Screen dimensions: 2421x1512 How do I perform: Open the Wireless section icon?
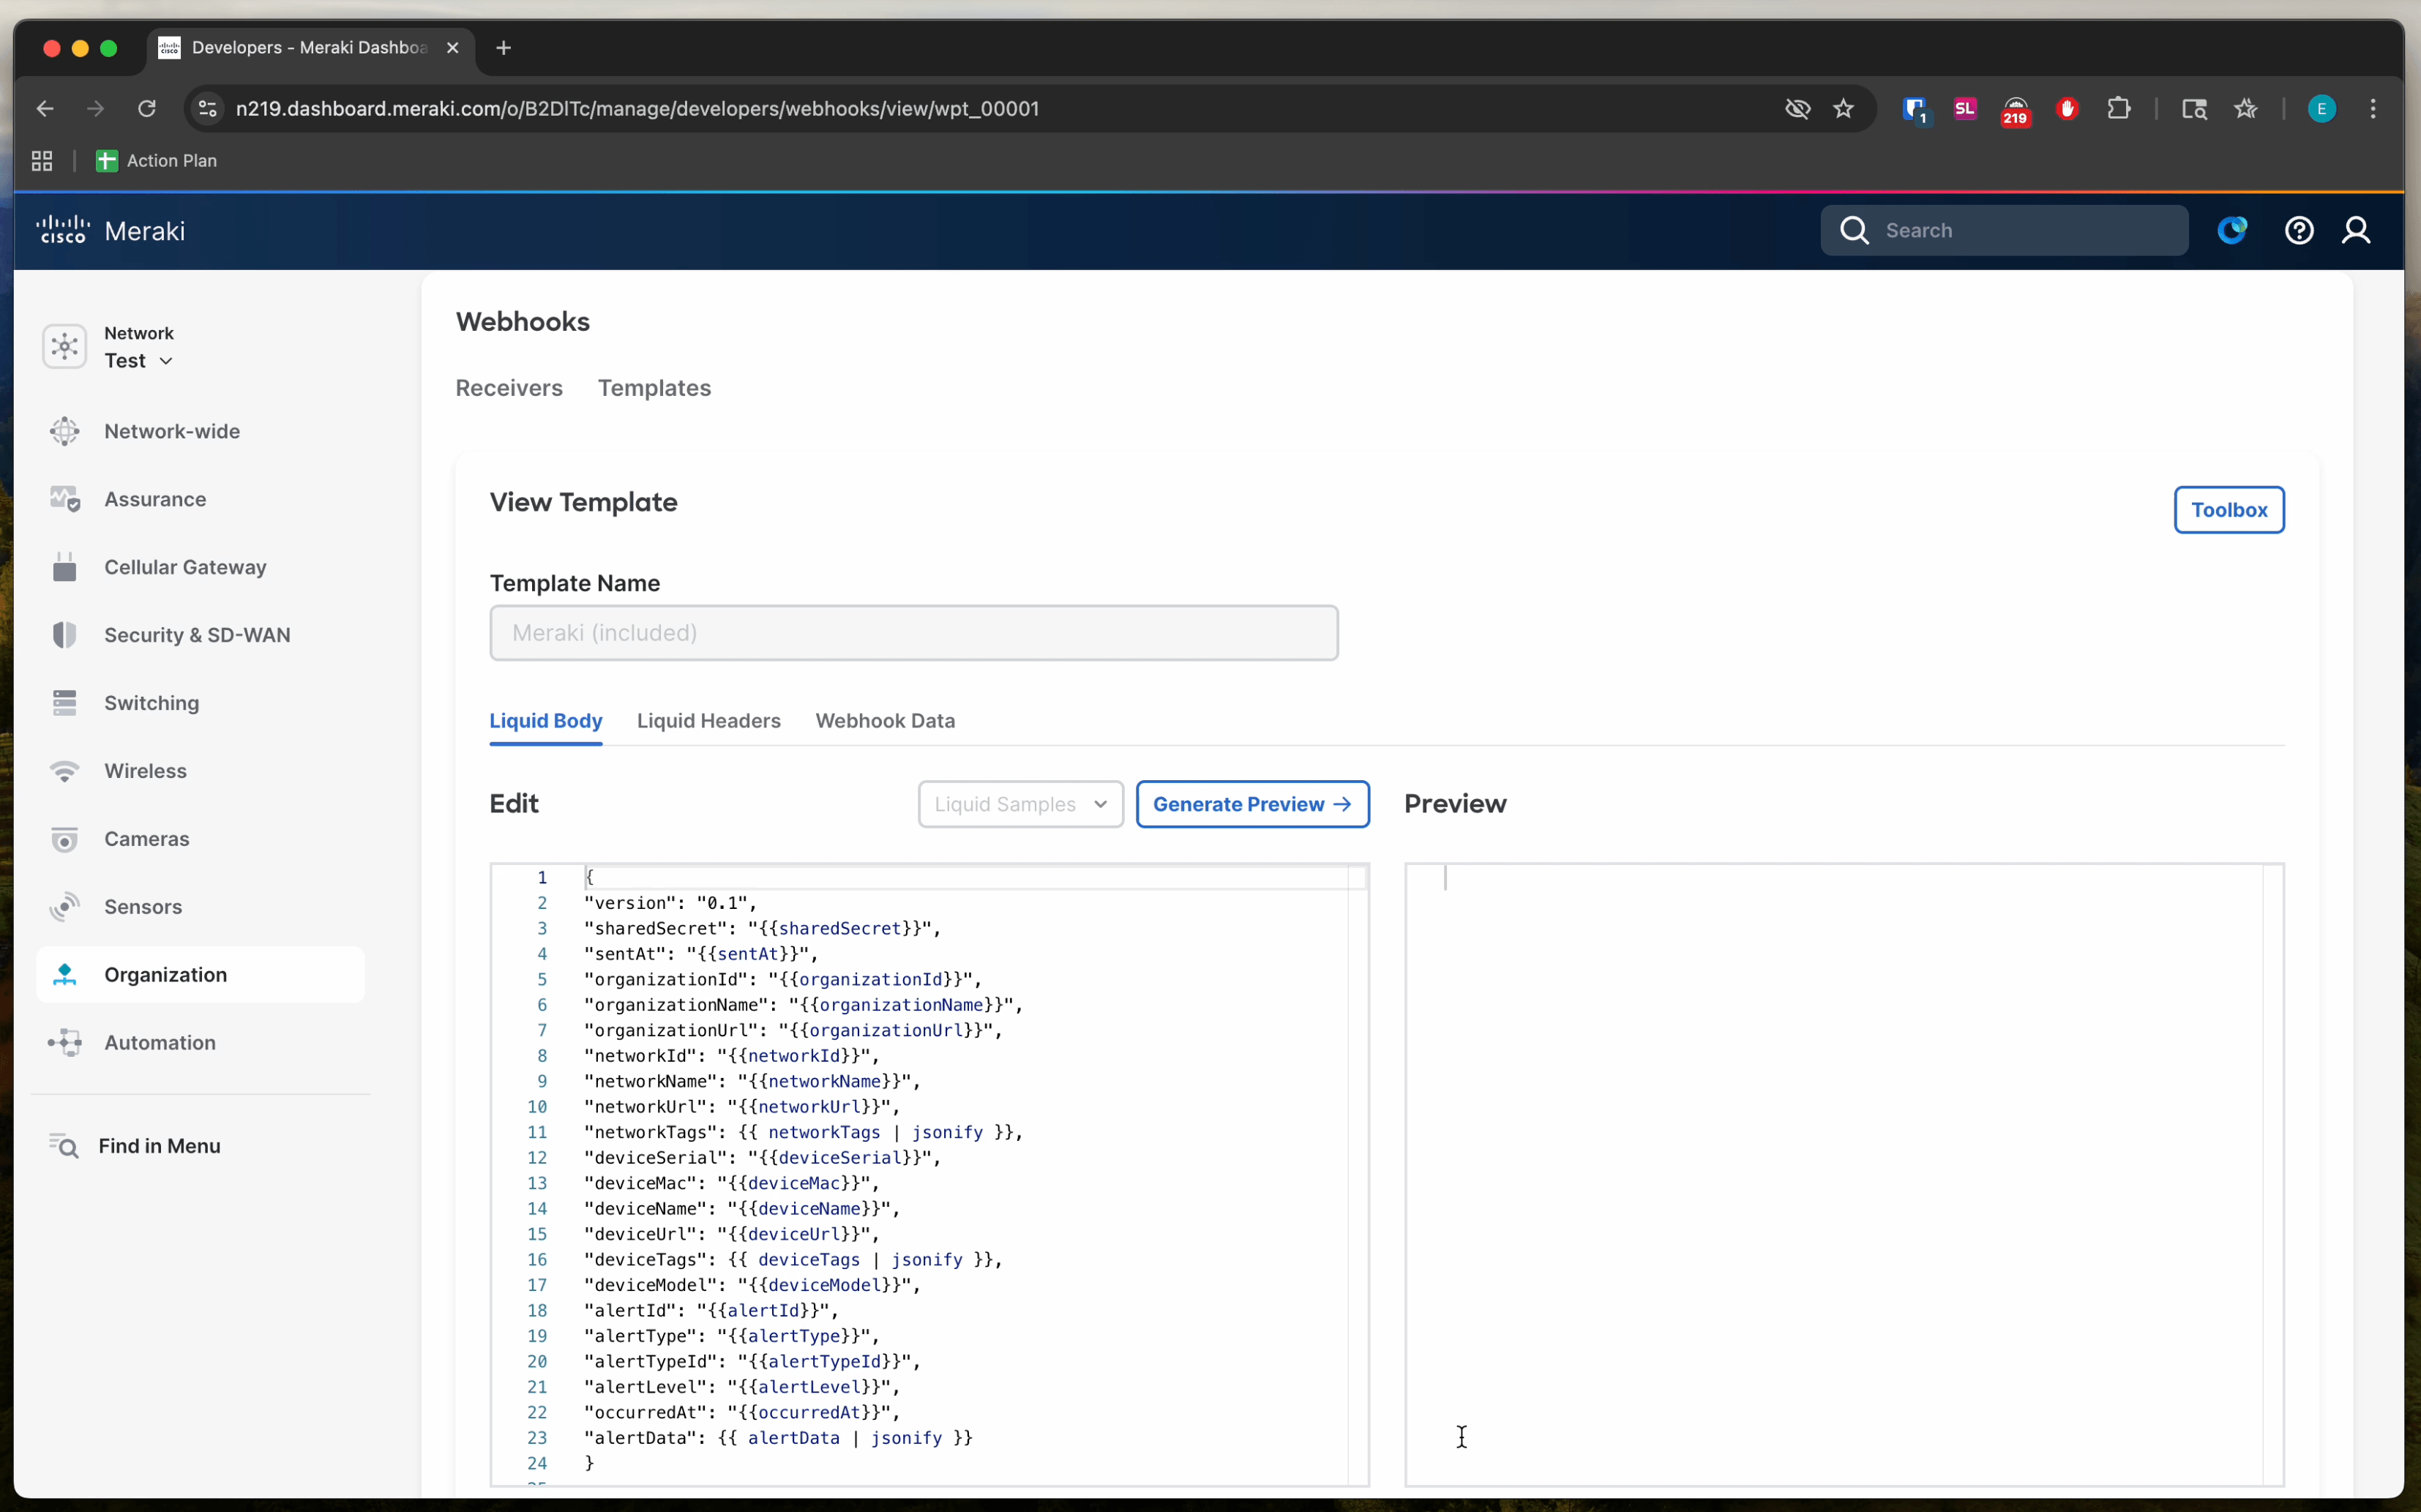coord(65,771)
